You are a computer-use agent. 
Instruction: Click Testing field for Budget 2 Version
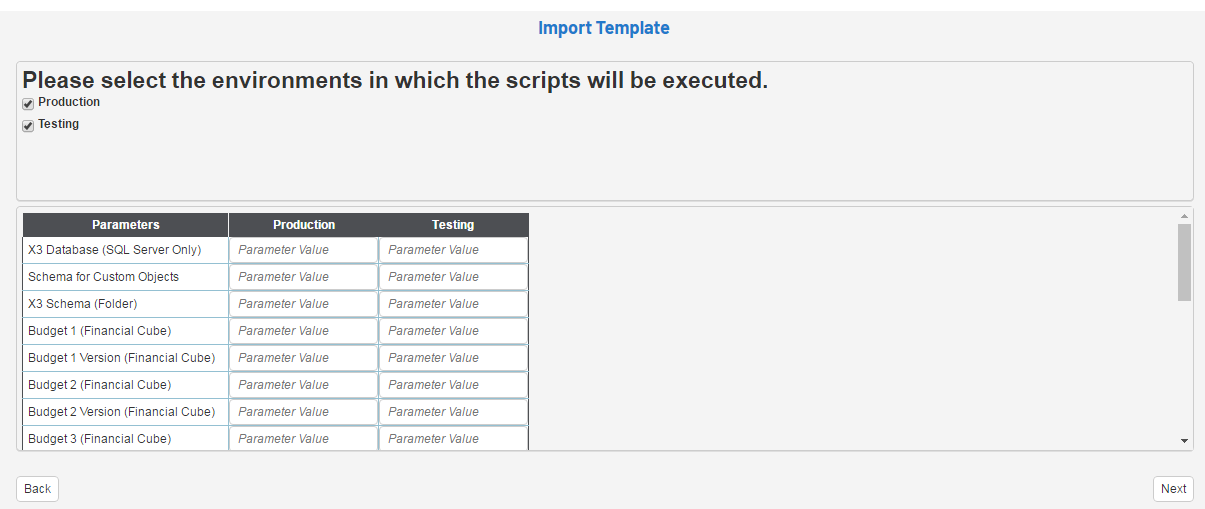pyautogui.click(x=453, y=412)
